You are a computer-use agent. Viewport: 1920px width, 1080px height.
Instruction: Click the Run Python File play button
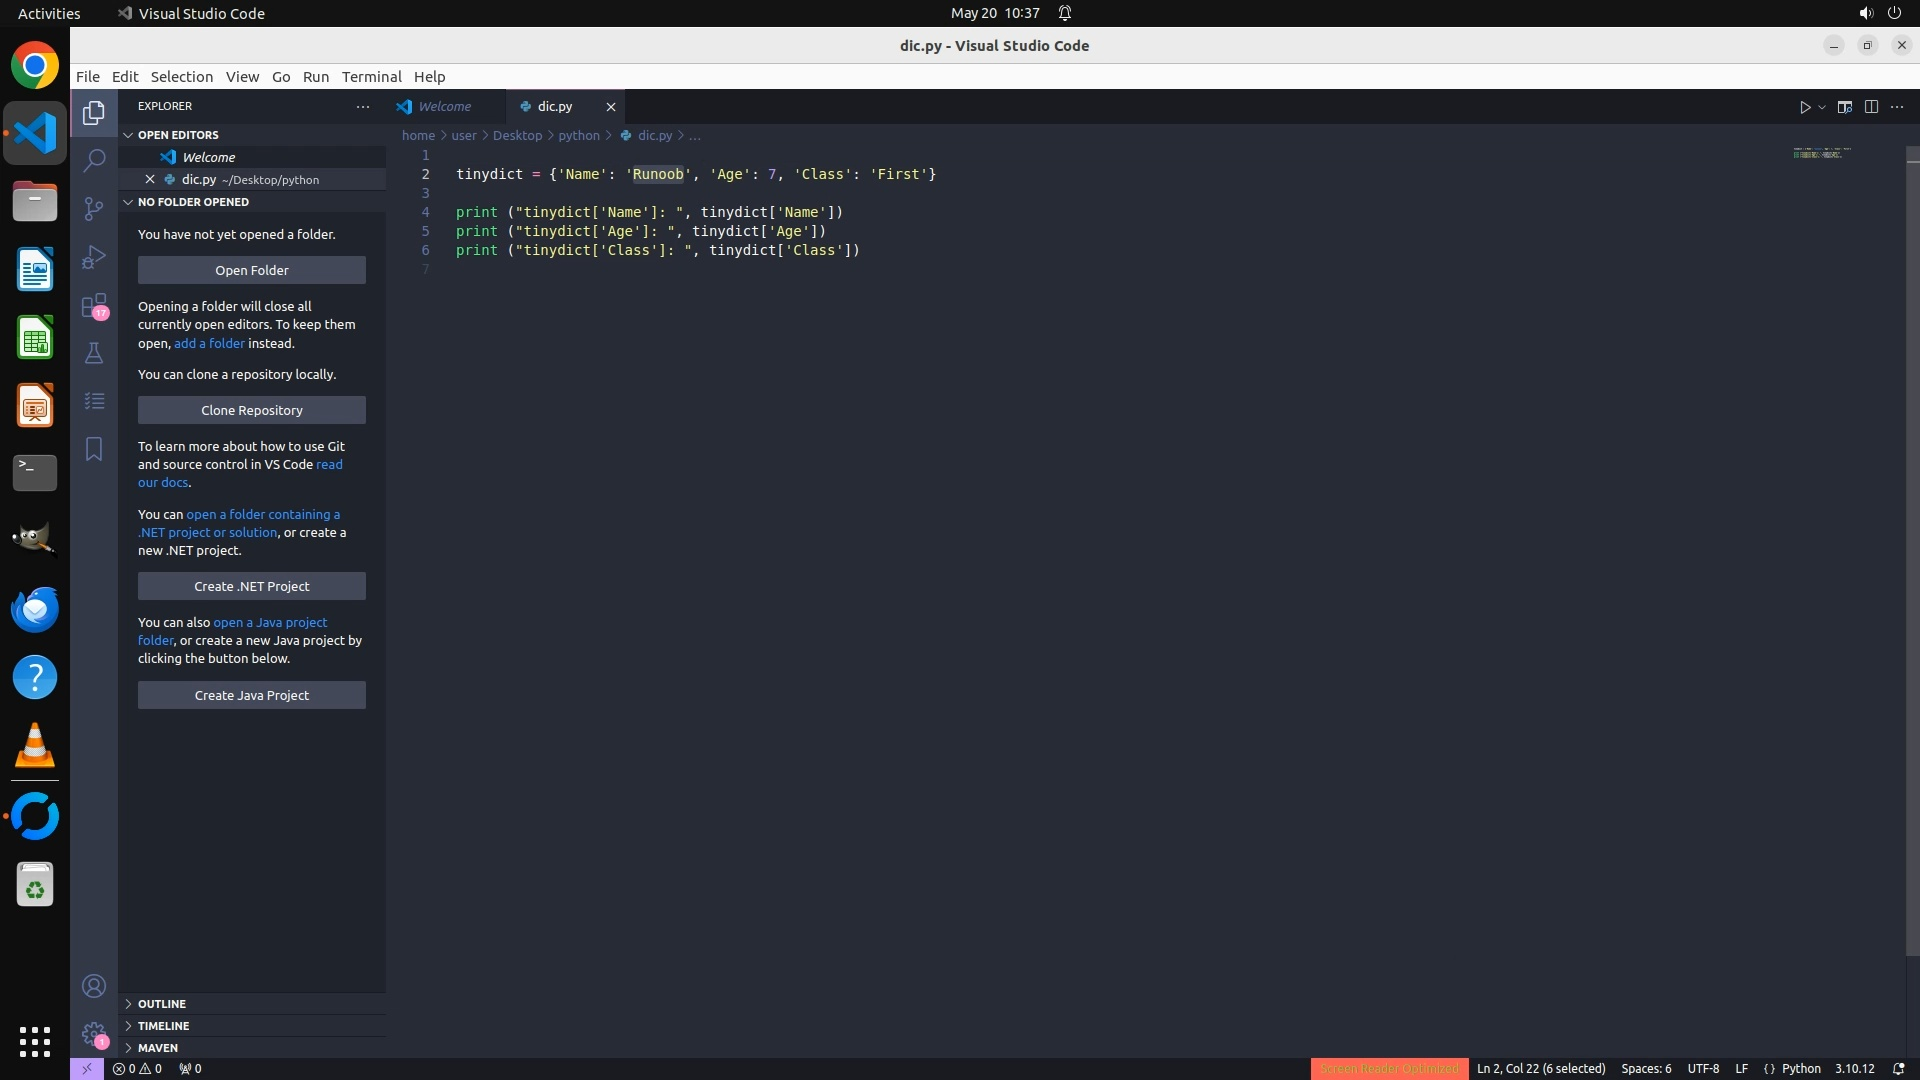pos(1804,107)
